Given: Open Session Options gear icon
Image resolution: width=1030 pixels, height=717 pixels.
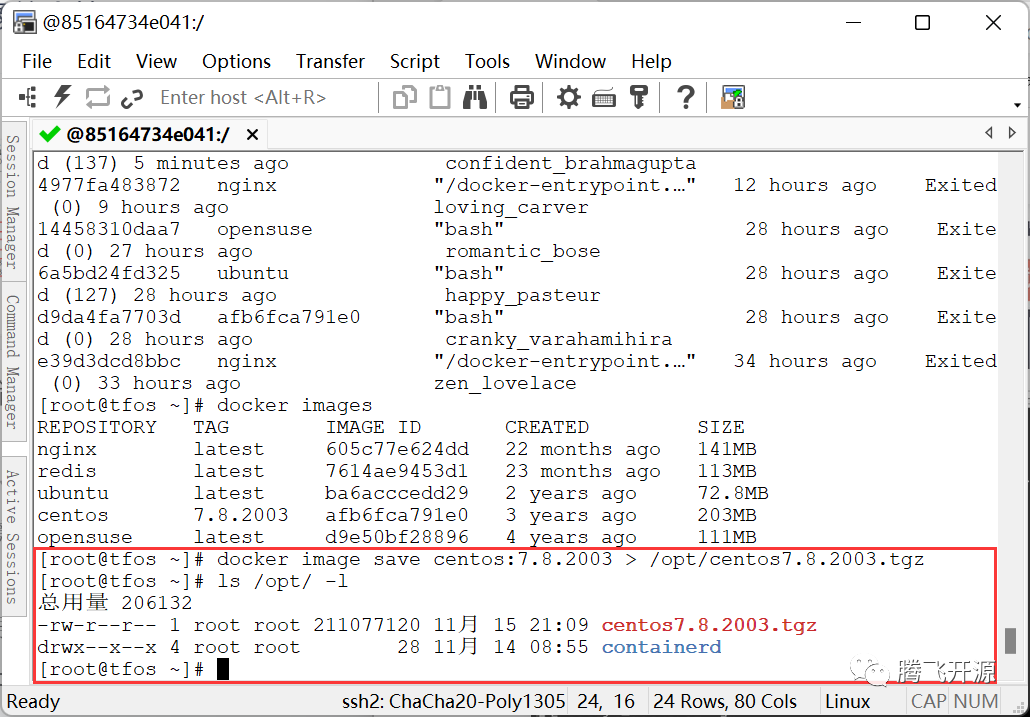Looking at the screenshot, I should (569, 98).
